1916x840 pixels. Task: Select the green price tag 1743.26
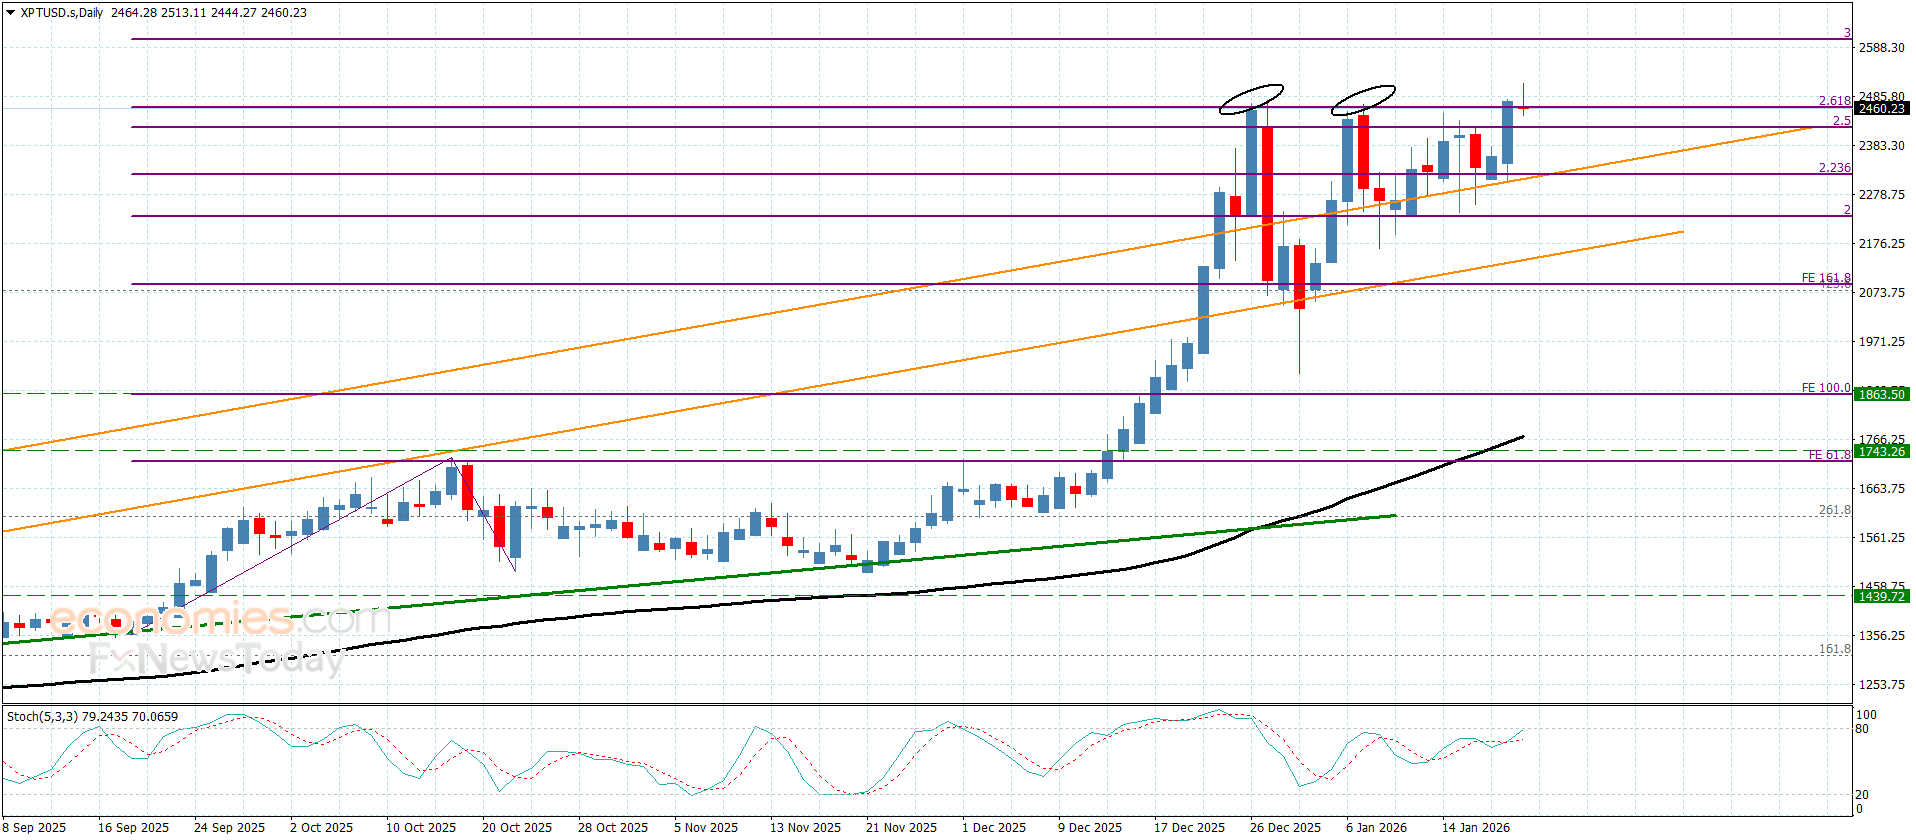(x=1881, y=451)
